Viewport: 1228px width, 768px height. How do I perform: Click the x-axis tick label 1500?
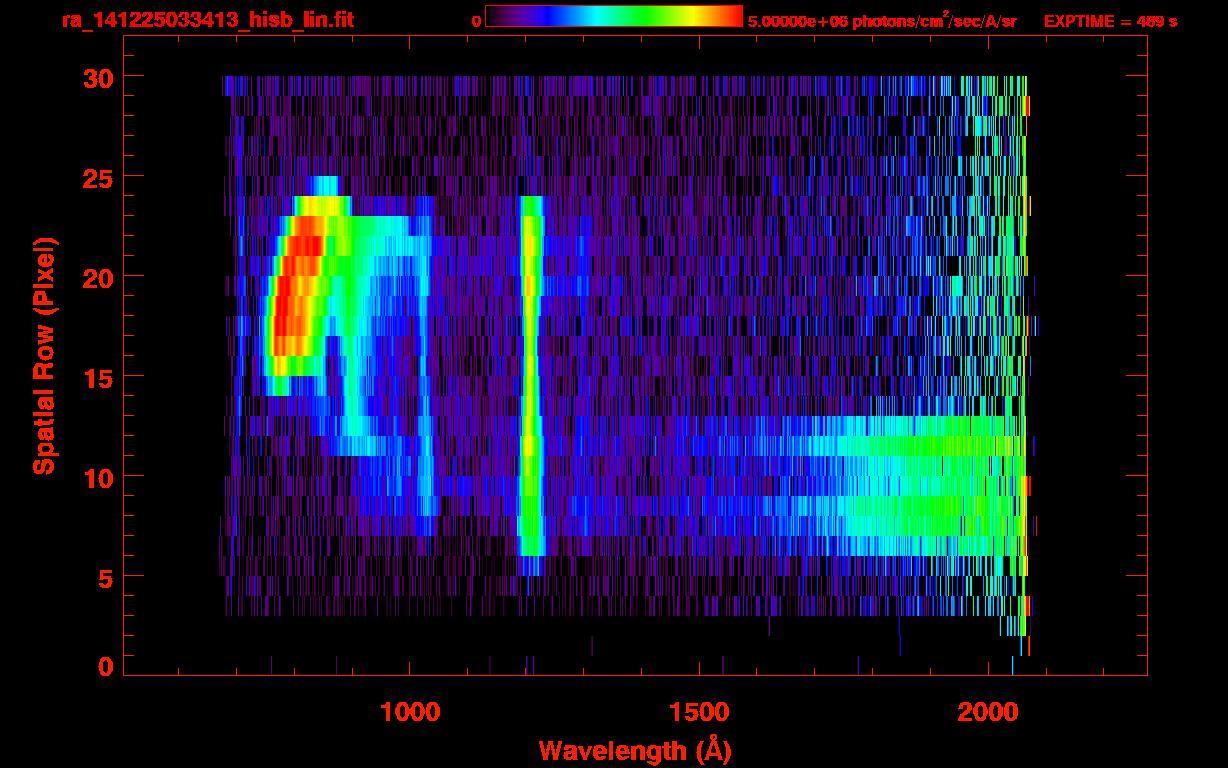(x=699, y=713)
